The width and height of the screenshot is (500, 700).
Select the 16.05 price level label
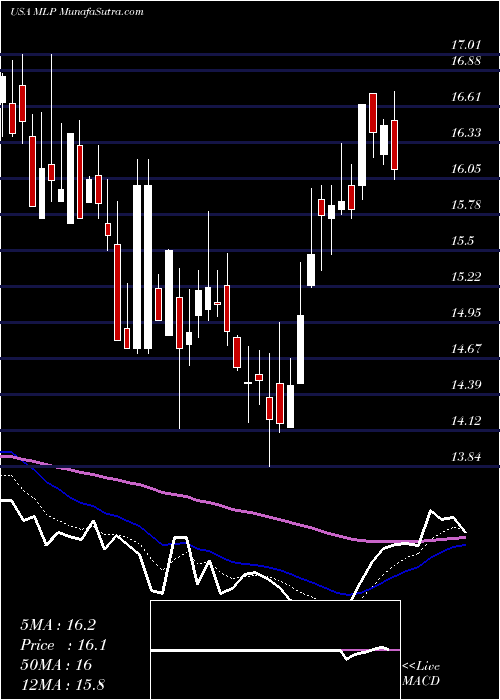pyautogui.click(x=466, y=169)
